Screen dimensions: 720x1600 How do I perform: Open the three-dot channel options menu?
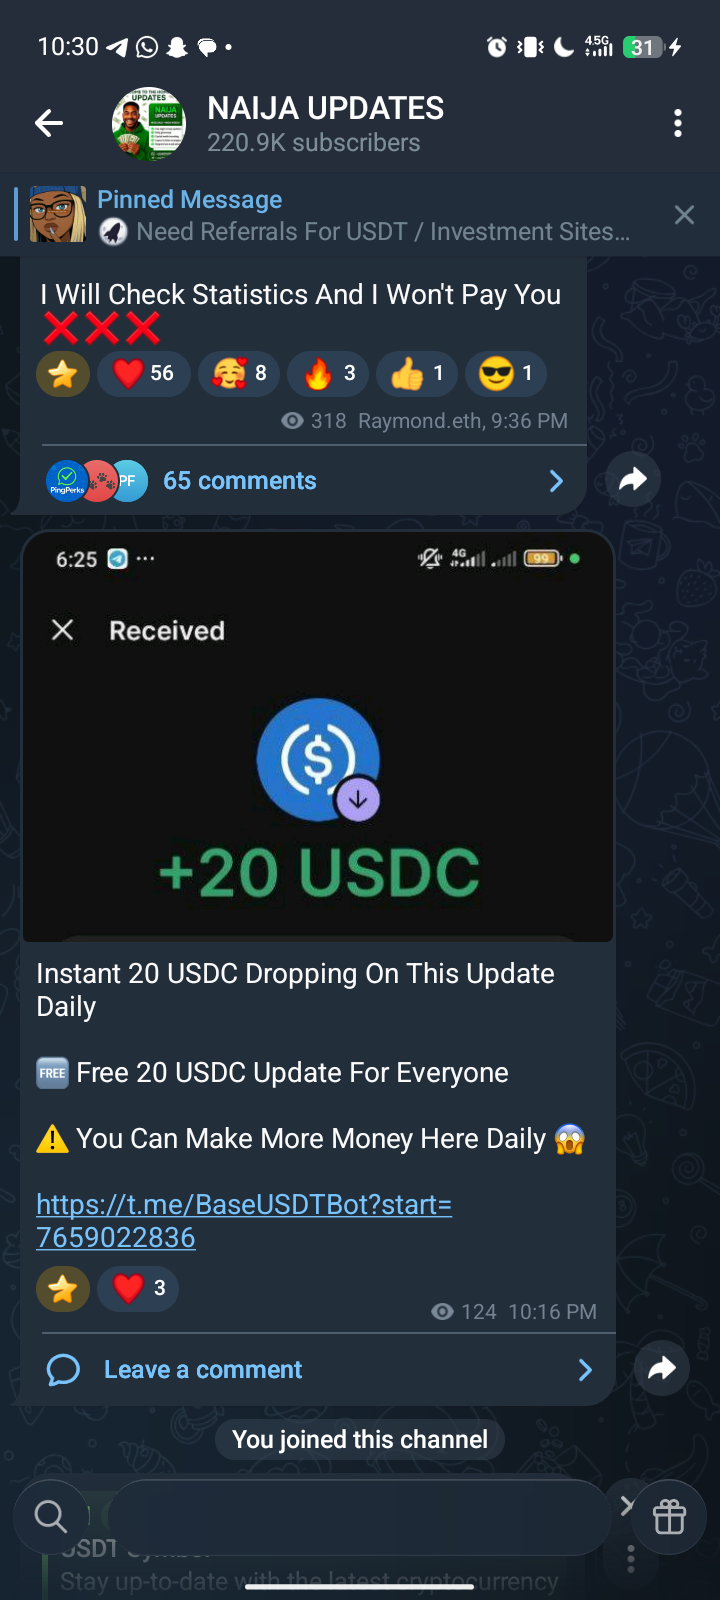click(x=678, y=123)
